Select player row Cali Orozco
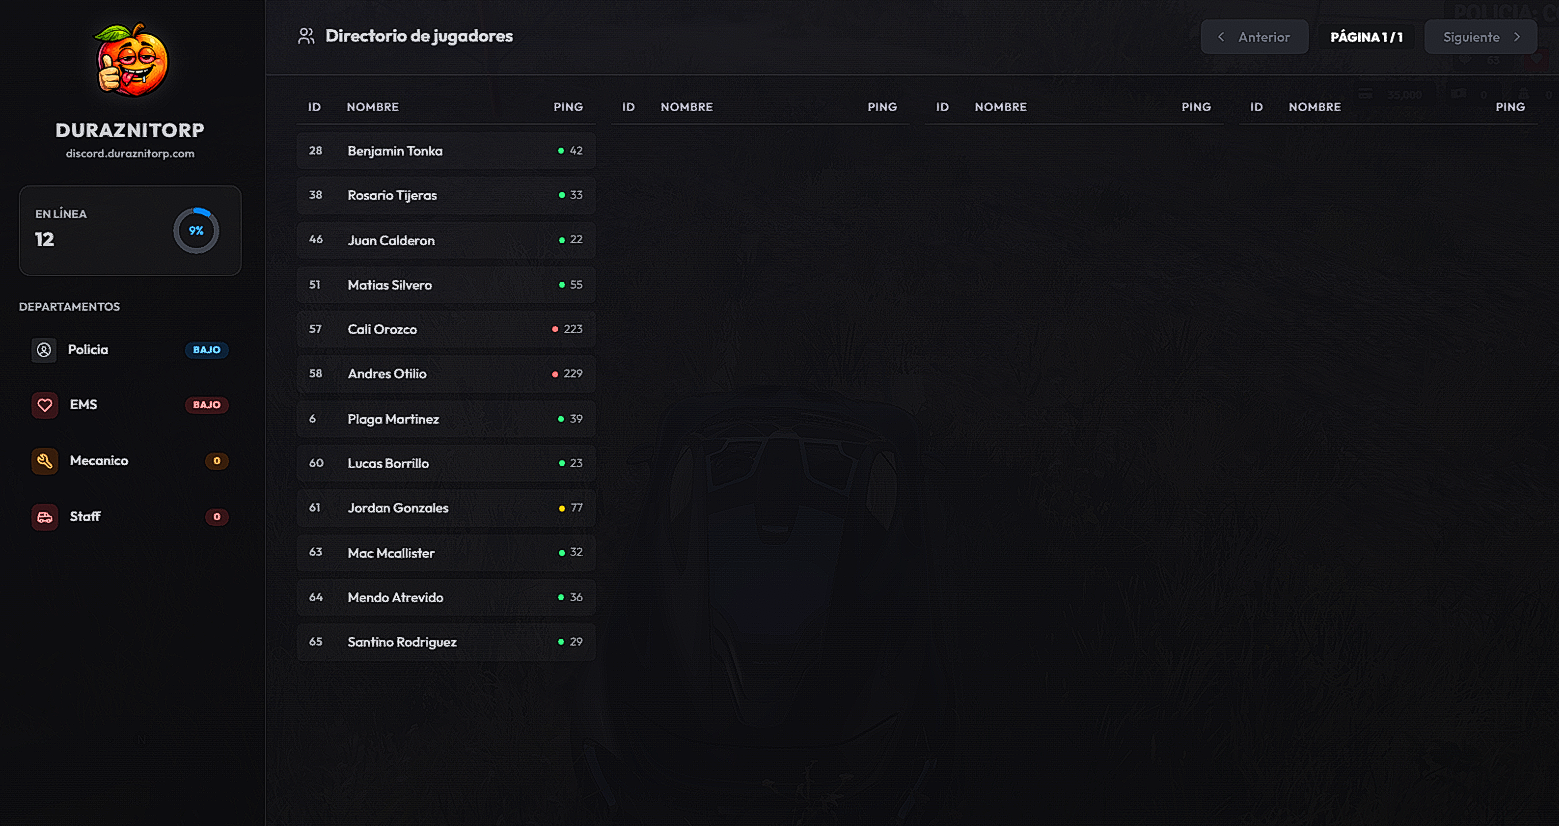This screenshot has height=826, width=1559. click(446, 329)
